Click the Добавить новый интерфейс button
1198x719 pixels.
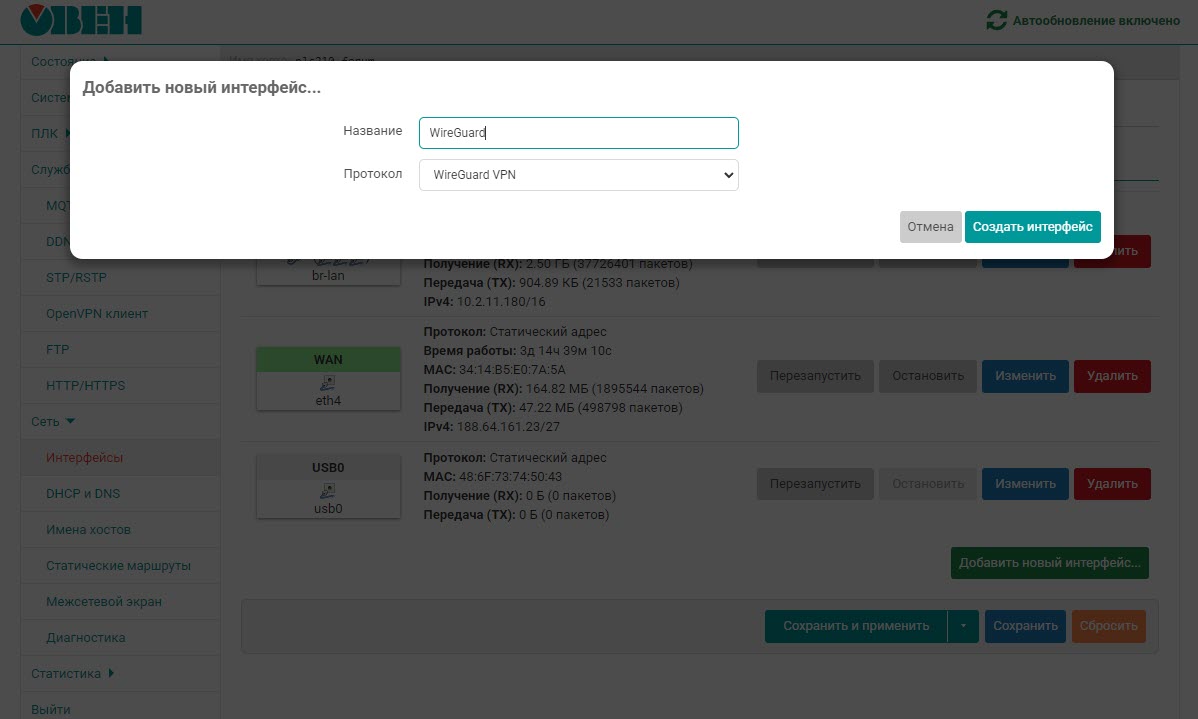pos(1049,563)
